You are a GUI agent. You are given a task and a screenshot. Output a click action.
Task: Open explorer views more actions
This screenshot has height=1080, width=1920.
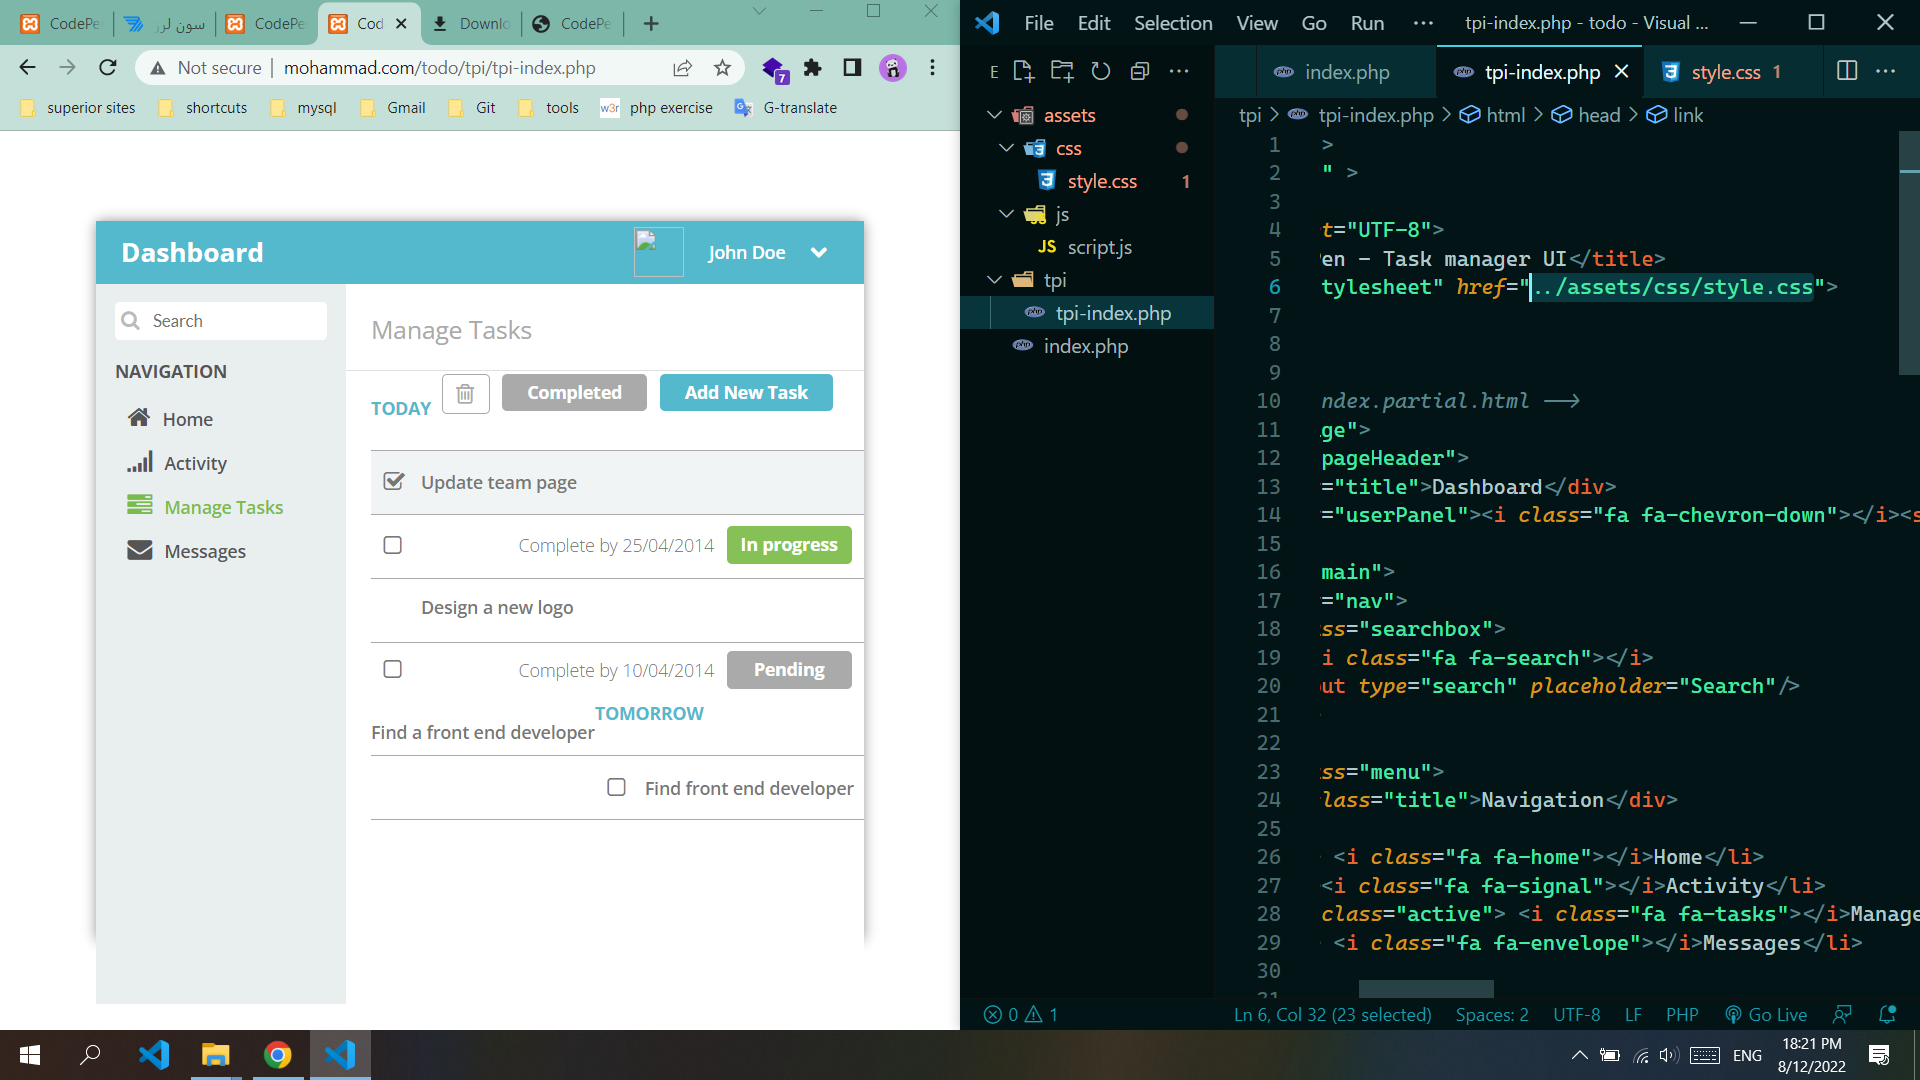1179,71
